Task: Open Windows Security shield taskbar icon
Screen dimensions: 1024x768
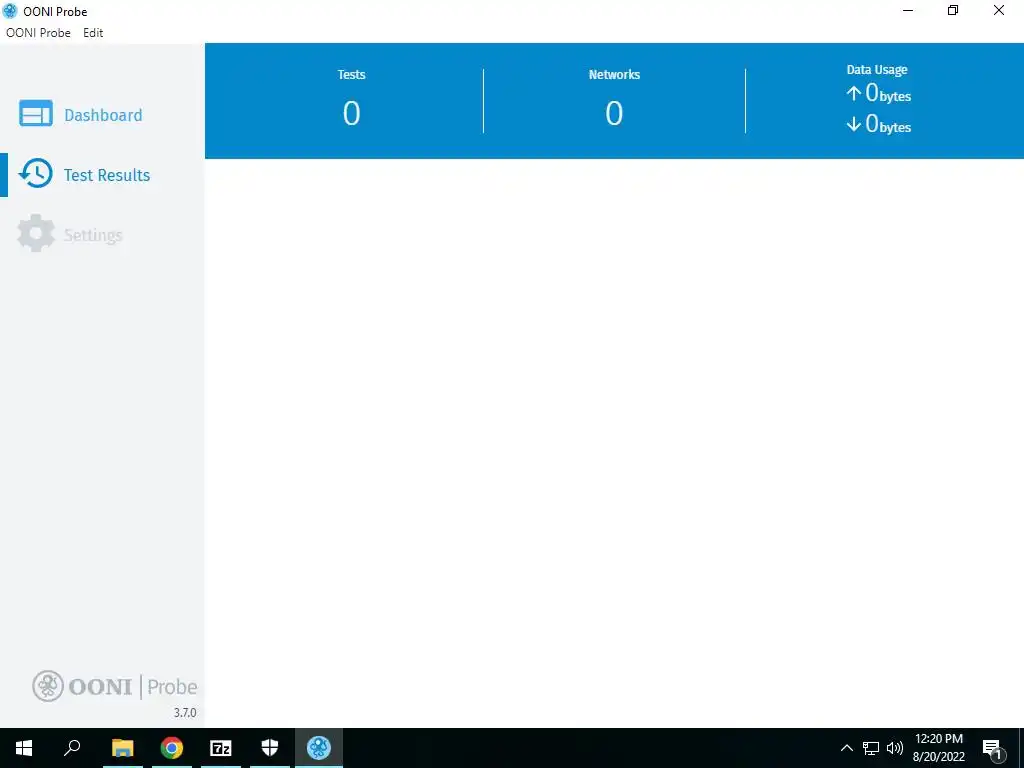Action: pyautogui.click(x=270, y=748)
